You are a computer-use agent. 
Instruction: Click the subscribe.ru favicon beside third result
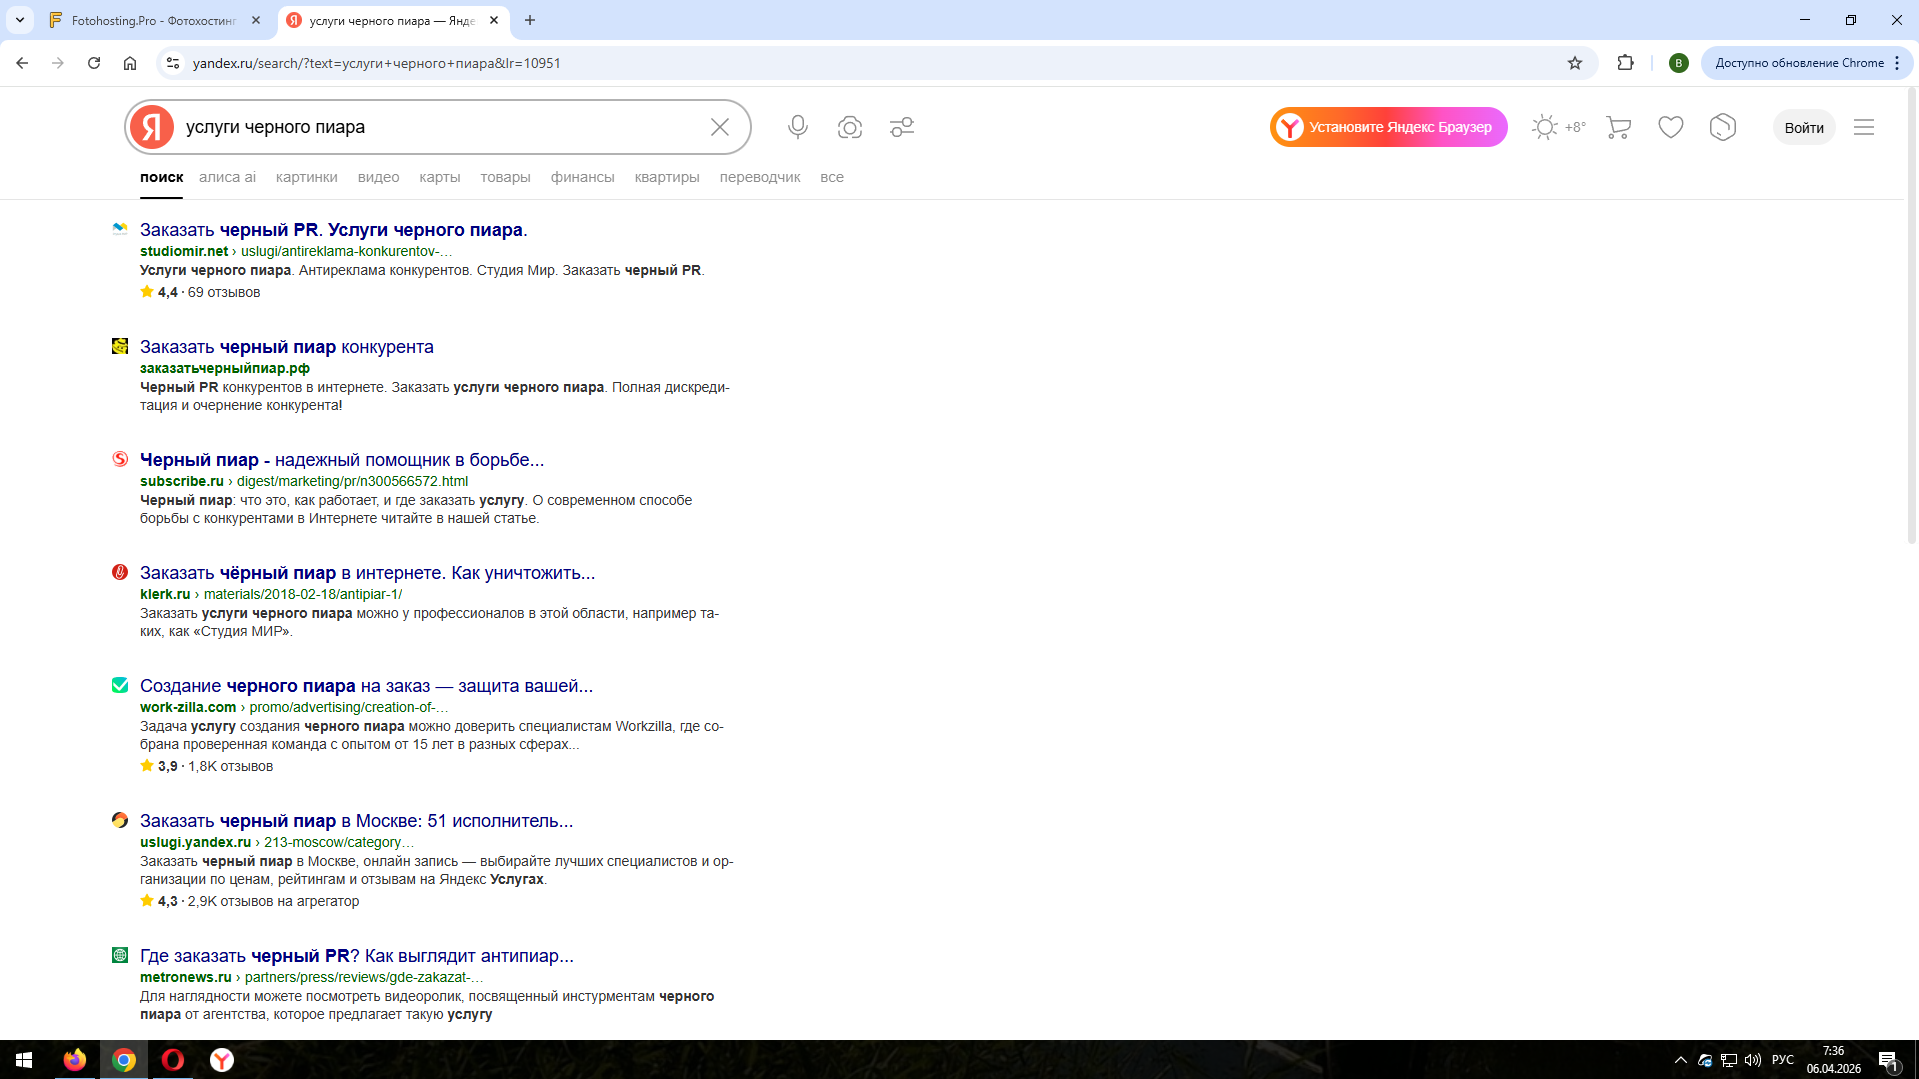tap(120, 459)
